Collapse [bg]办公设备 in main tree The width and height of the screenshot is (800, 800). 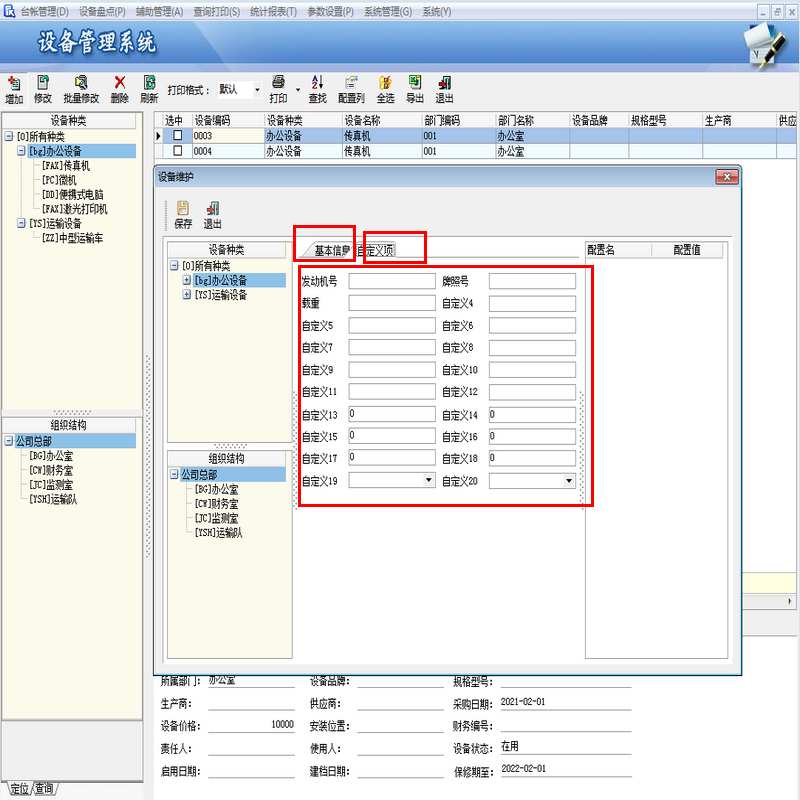pos(21,151)
